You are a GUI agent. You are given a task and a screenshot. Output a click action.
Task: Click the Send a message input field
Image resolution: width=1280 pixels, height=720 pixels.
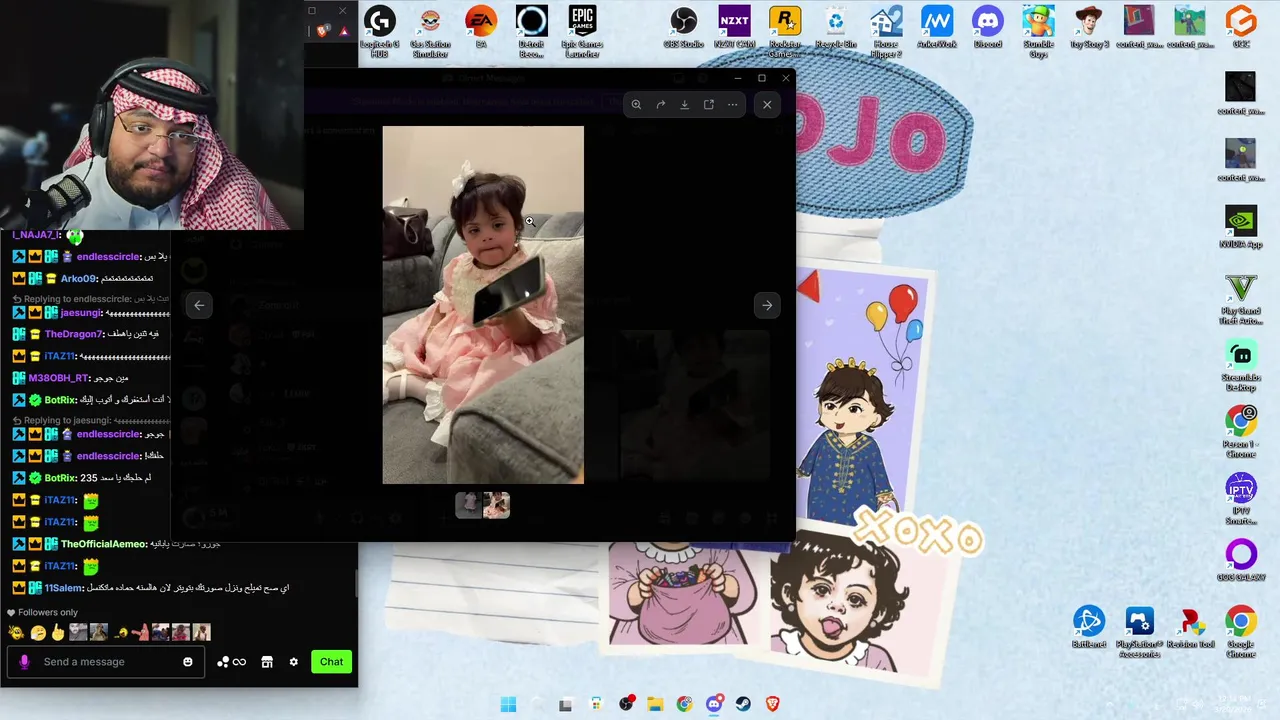coord(105,662)
